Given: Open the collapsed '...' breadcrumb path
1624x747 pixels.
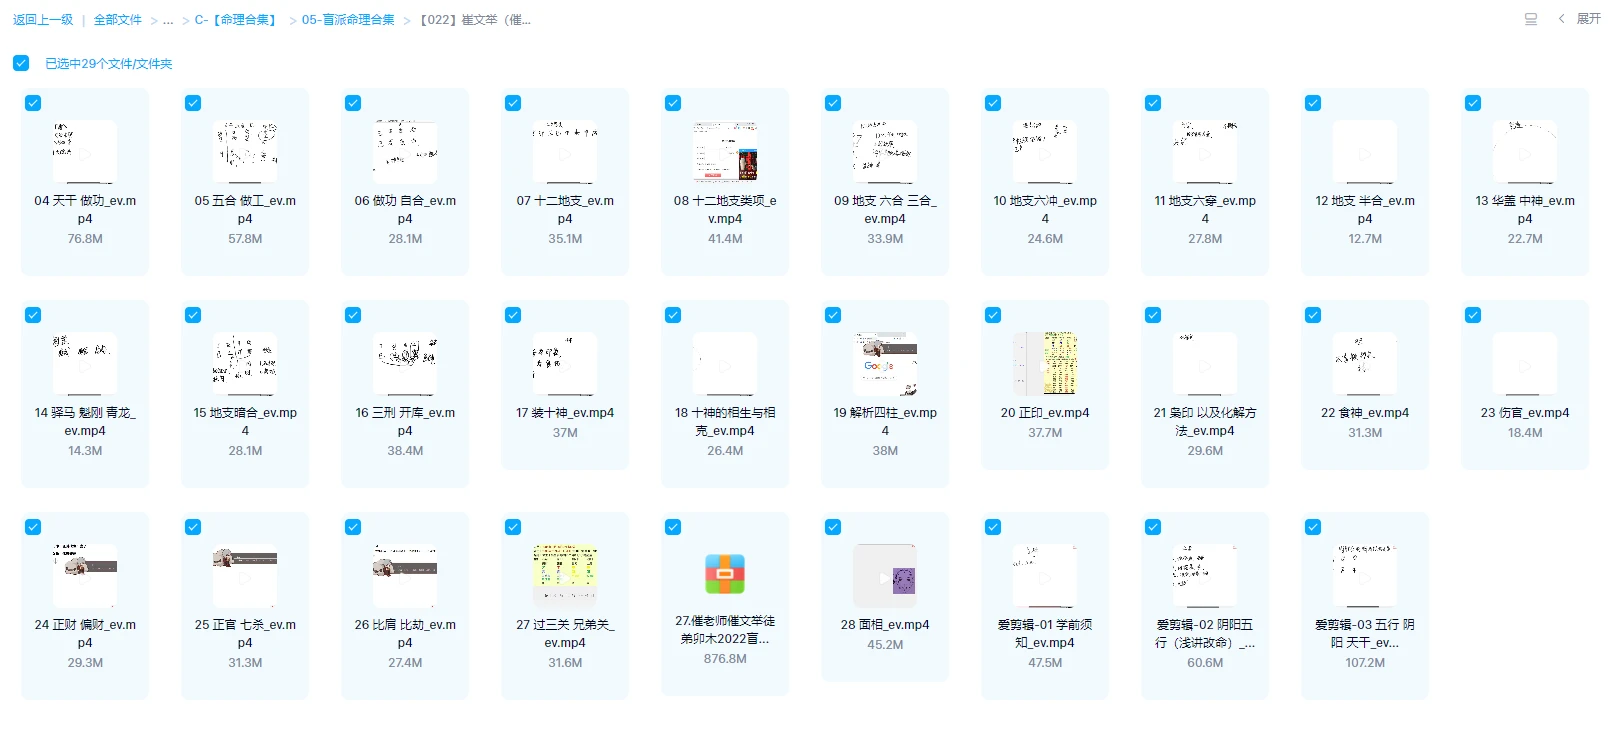Looking at the screenshot, I should (168, 20).
